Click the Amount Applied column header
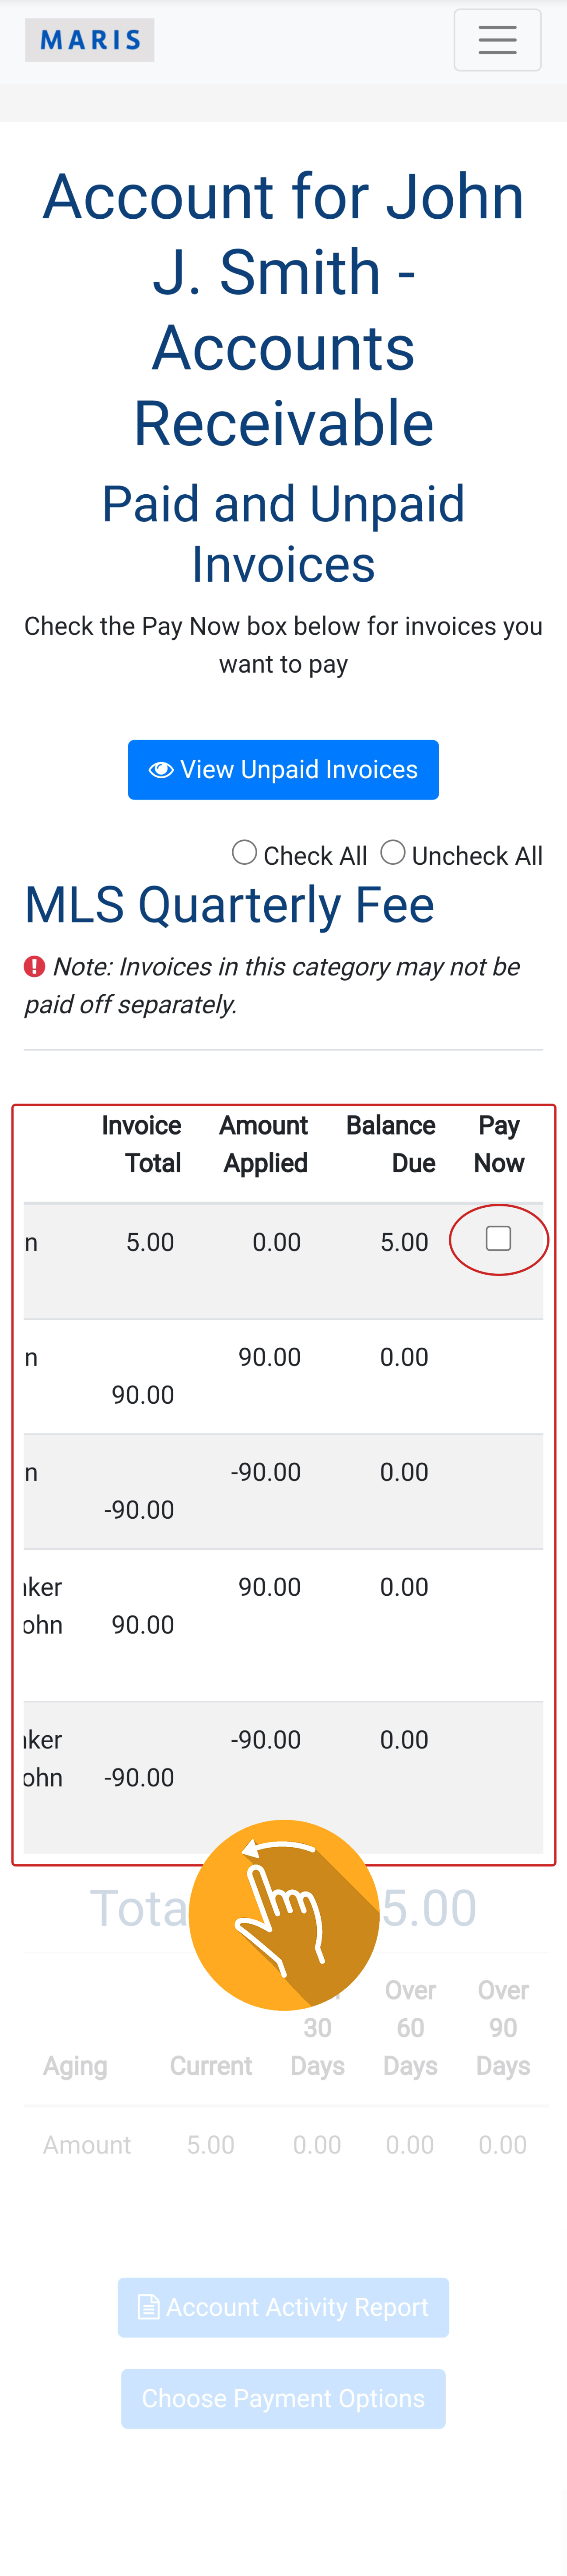The image size is (567, 2576). coord(264,1144)
